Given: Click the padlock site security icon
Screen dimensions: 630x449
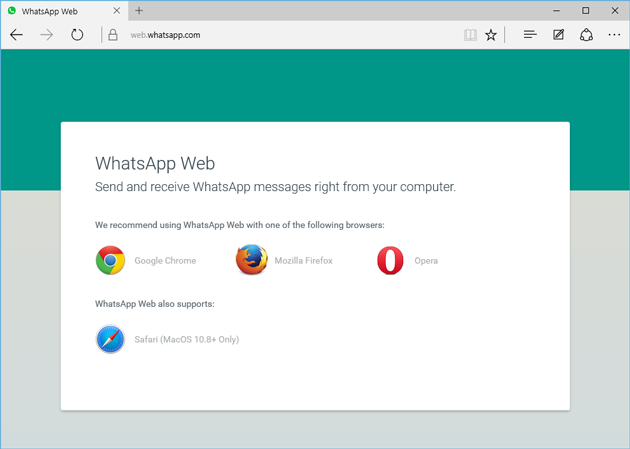Looking at the screenshot, I should pos(113,35).
